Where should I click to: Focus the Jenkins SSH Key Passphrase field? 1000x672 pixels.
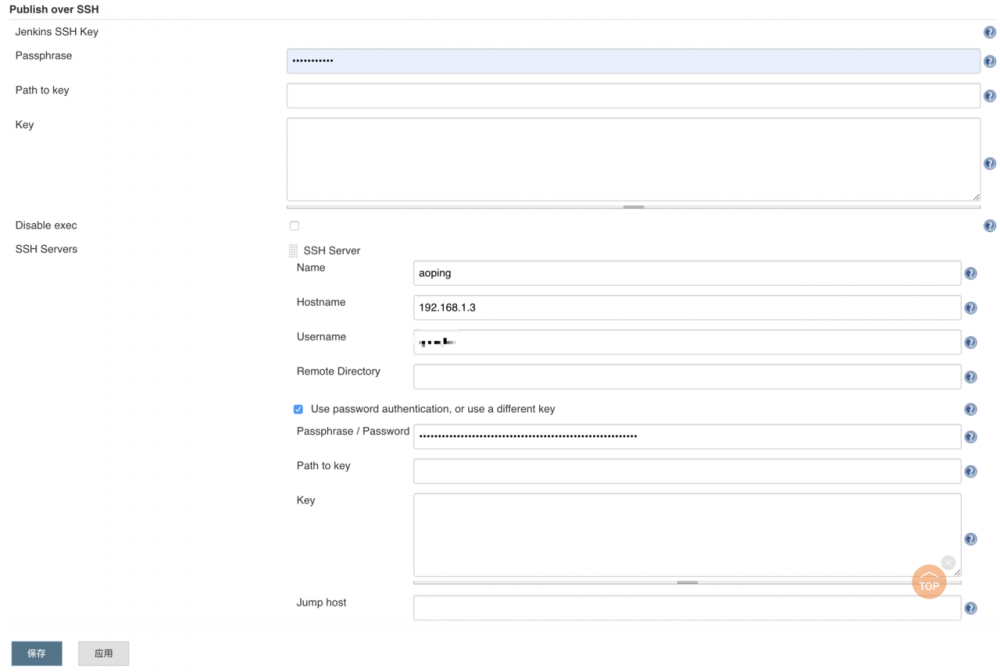633,61
